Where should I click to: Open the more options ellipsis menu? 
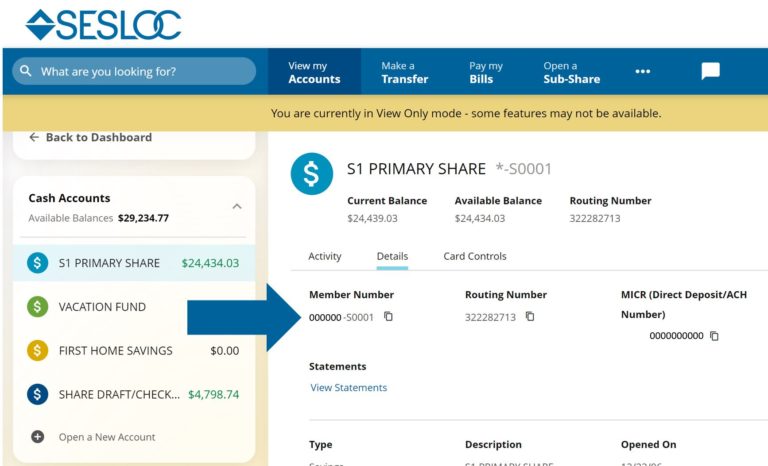642,71
